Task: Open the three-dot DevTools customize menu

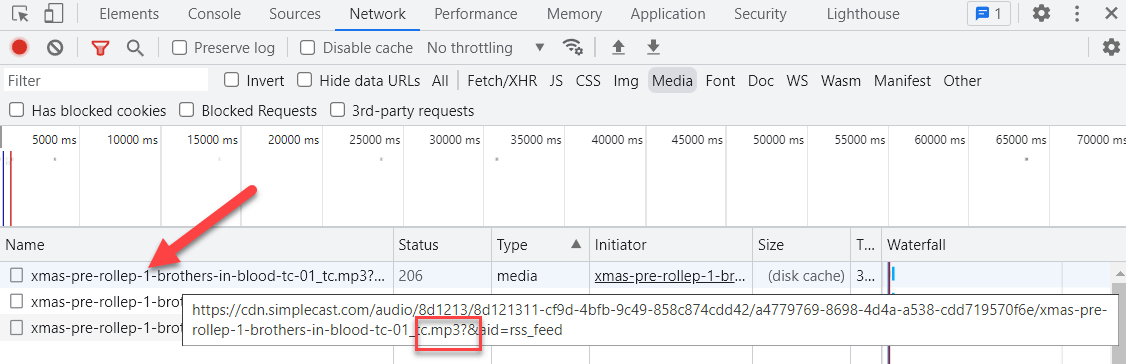Action: (1077, 13)
